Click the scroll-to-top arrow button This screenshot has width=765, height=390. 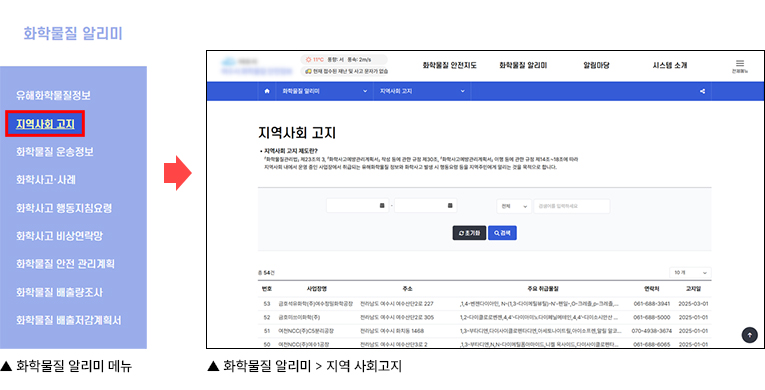click(x=750, y=335)
